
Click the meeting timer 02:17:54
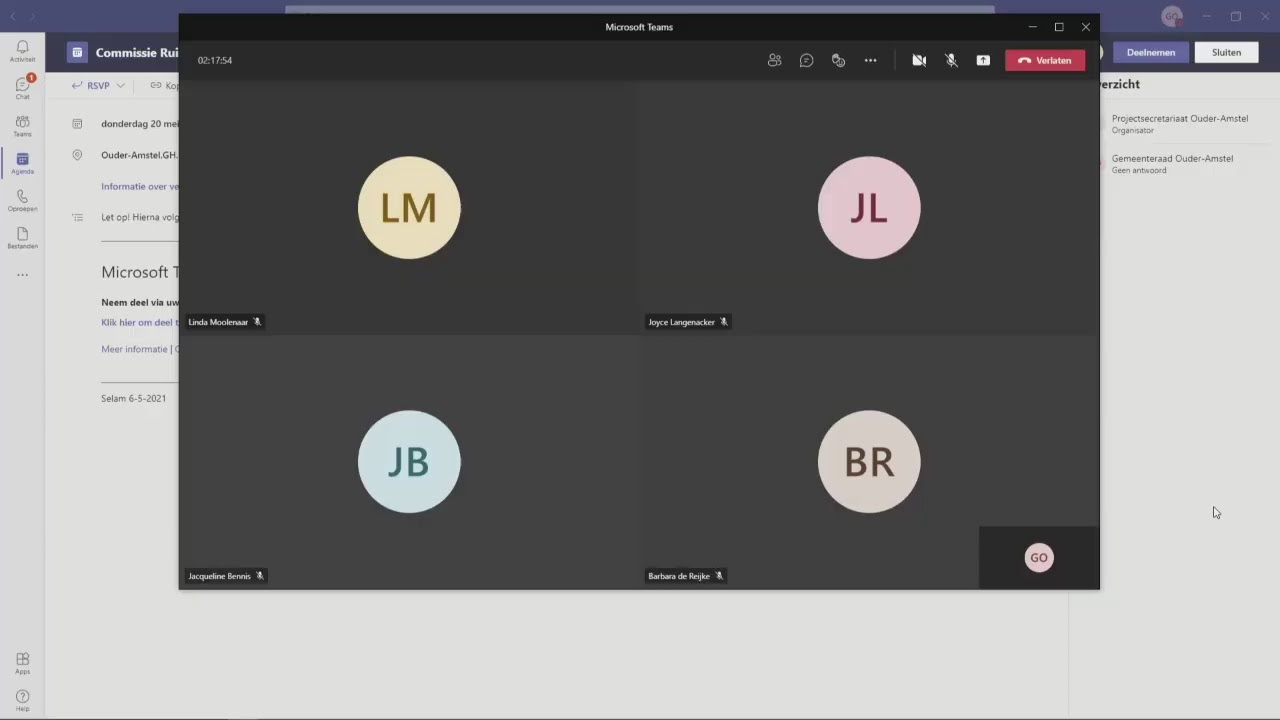click(x=215, y=60)
